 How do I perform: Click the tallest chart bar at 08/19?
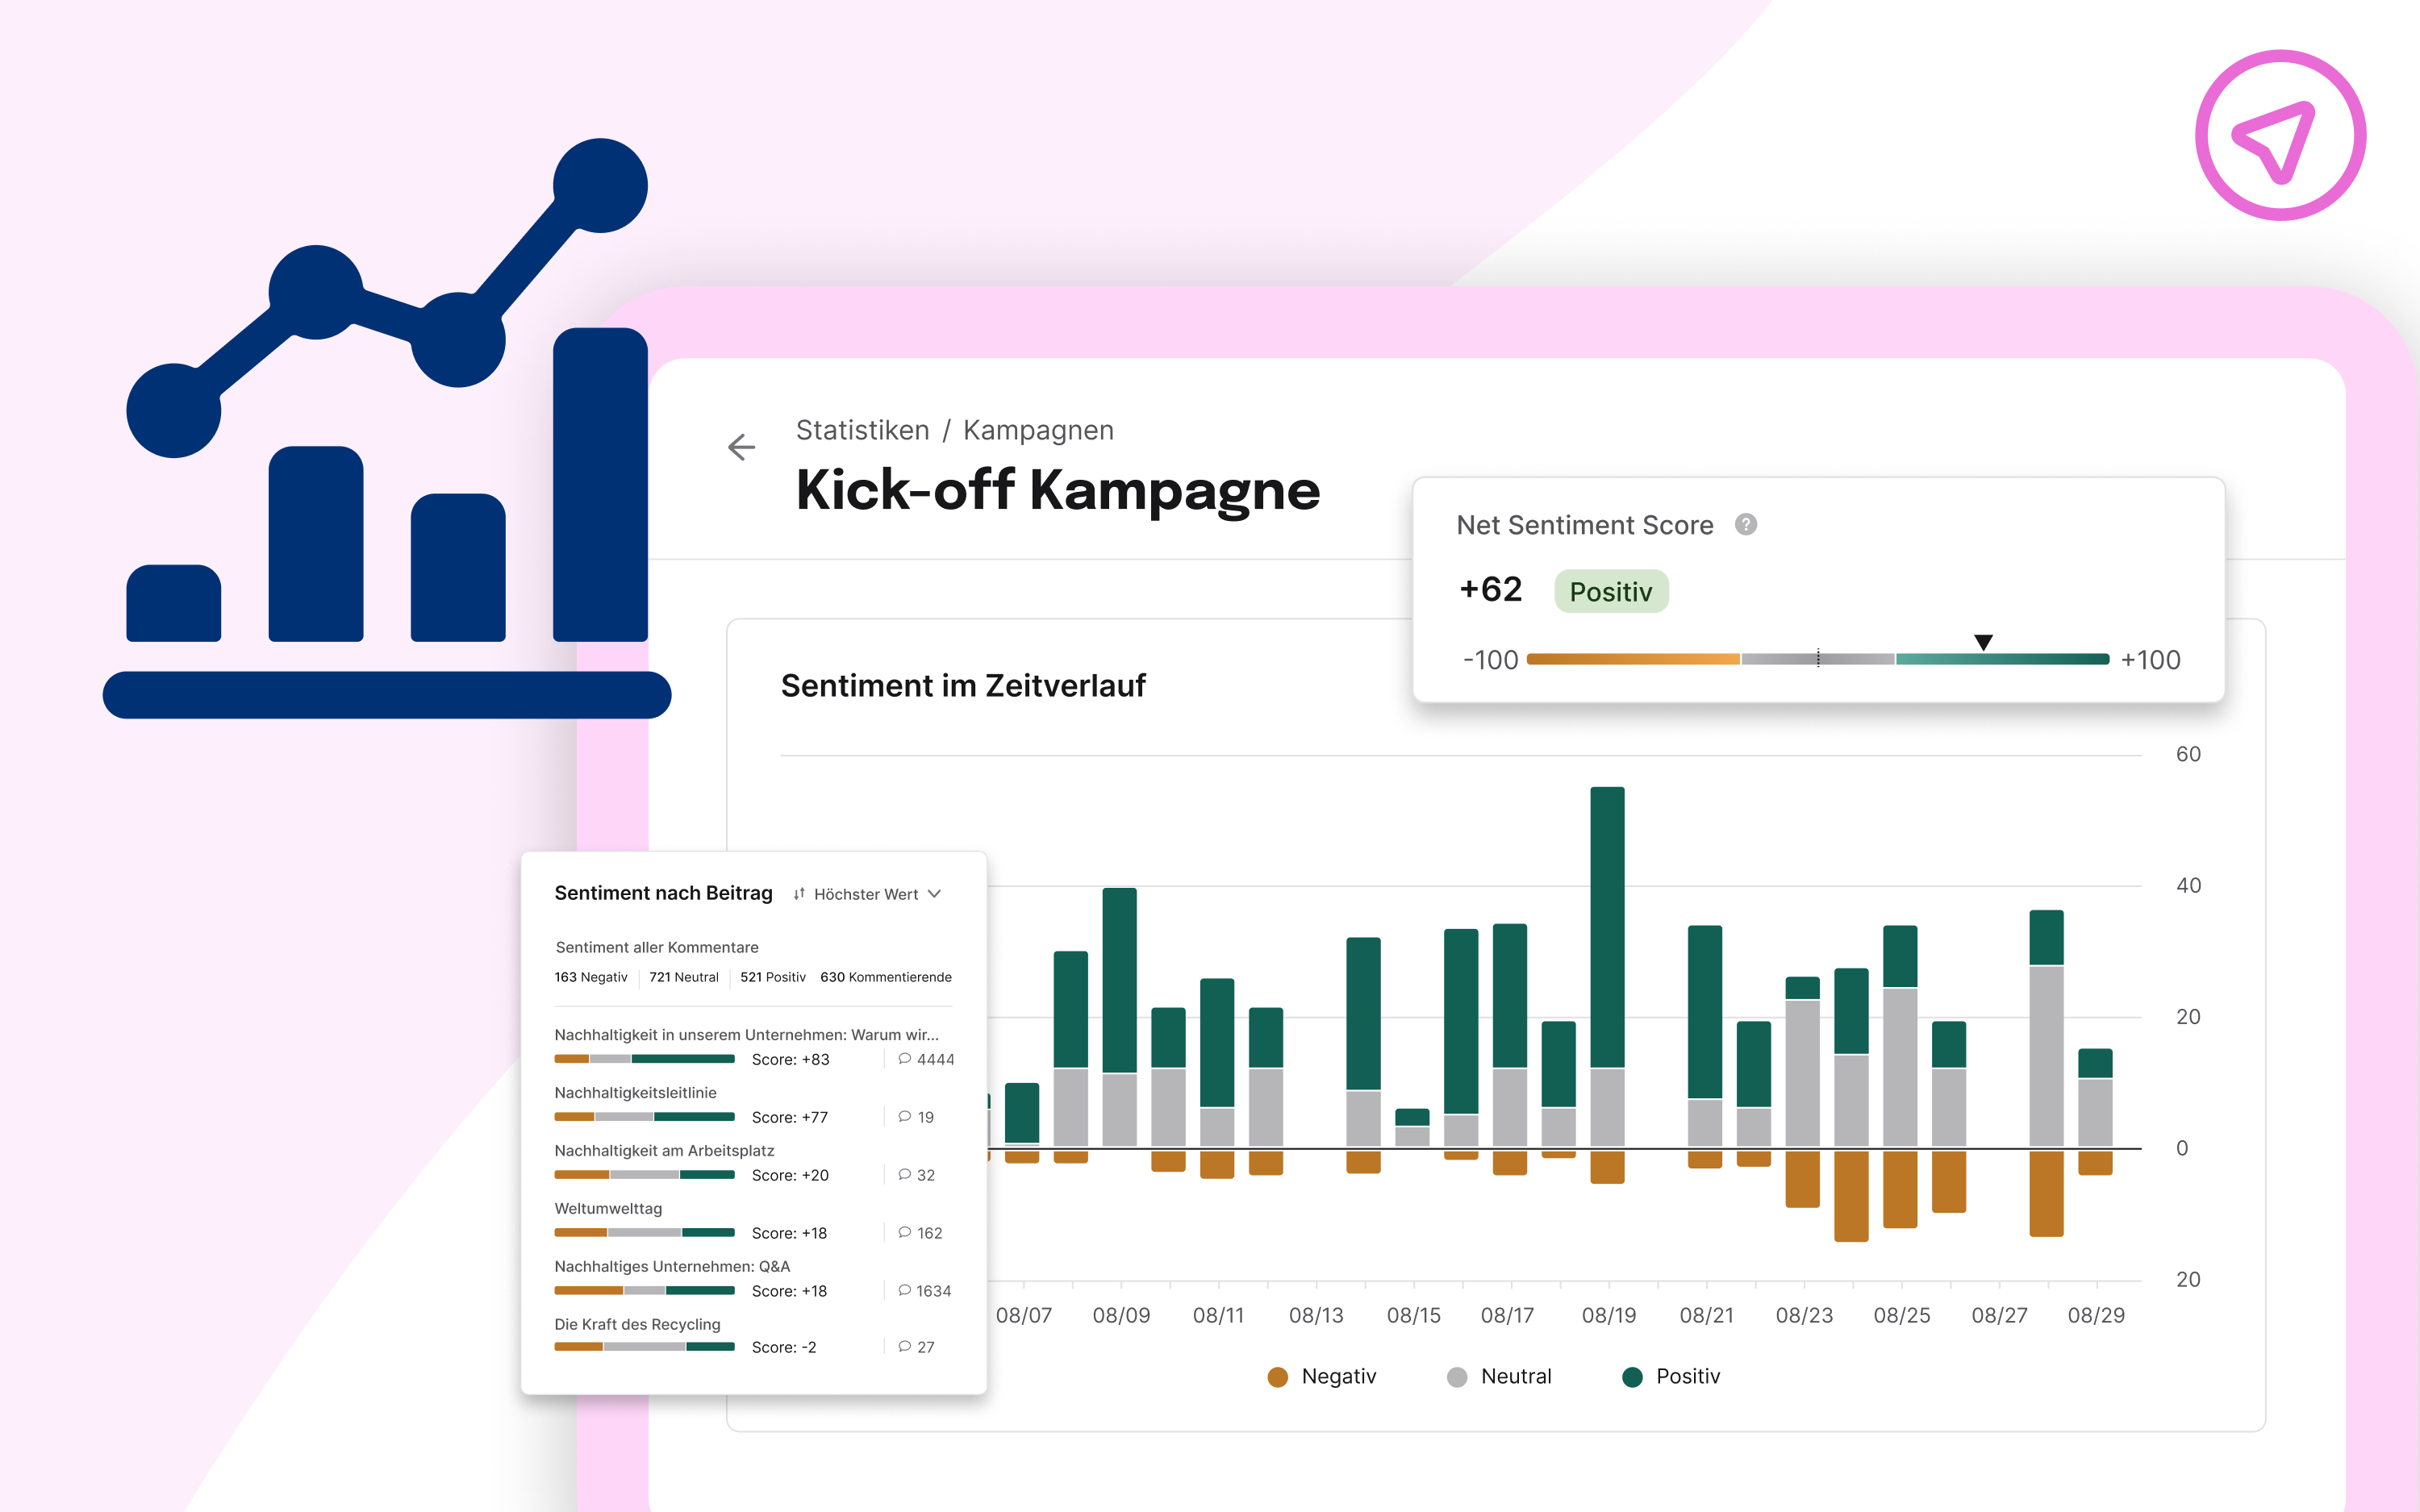click(x=1607, y=985)
